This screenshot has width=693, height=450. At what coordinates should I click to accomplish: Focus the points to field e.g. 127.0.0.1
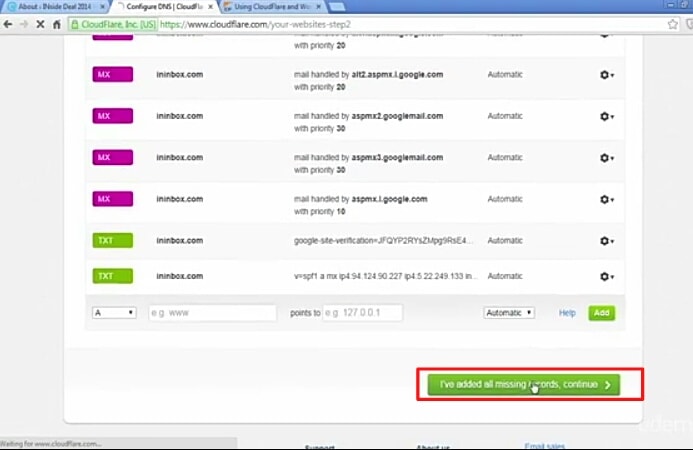click(362, 313)
